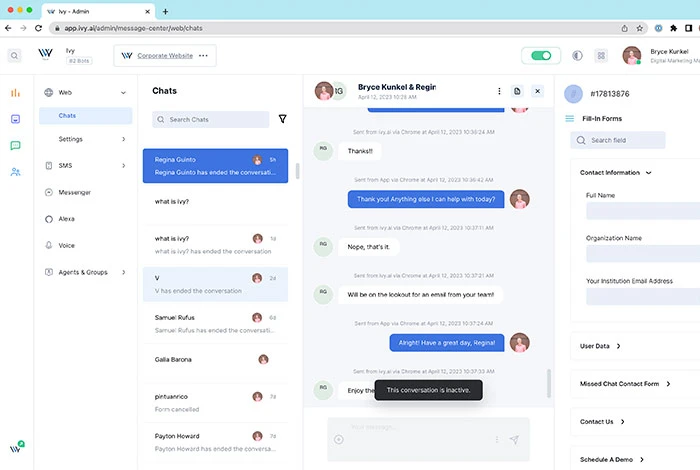Expand the Settings submenu

[124, 139]
